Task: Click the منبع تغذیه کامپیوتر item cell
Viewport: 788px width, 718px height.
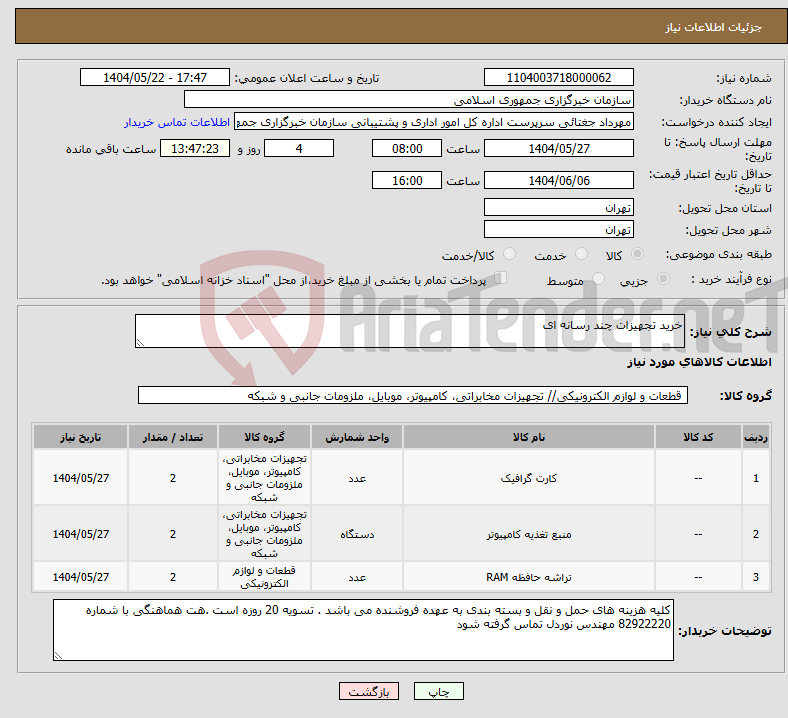Action: click(529, 534)
